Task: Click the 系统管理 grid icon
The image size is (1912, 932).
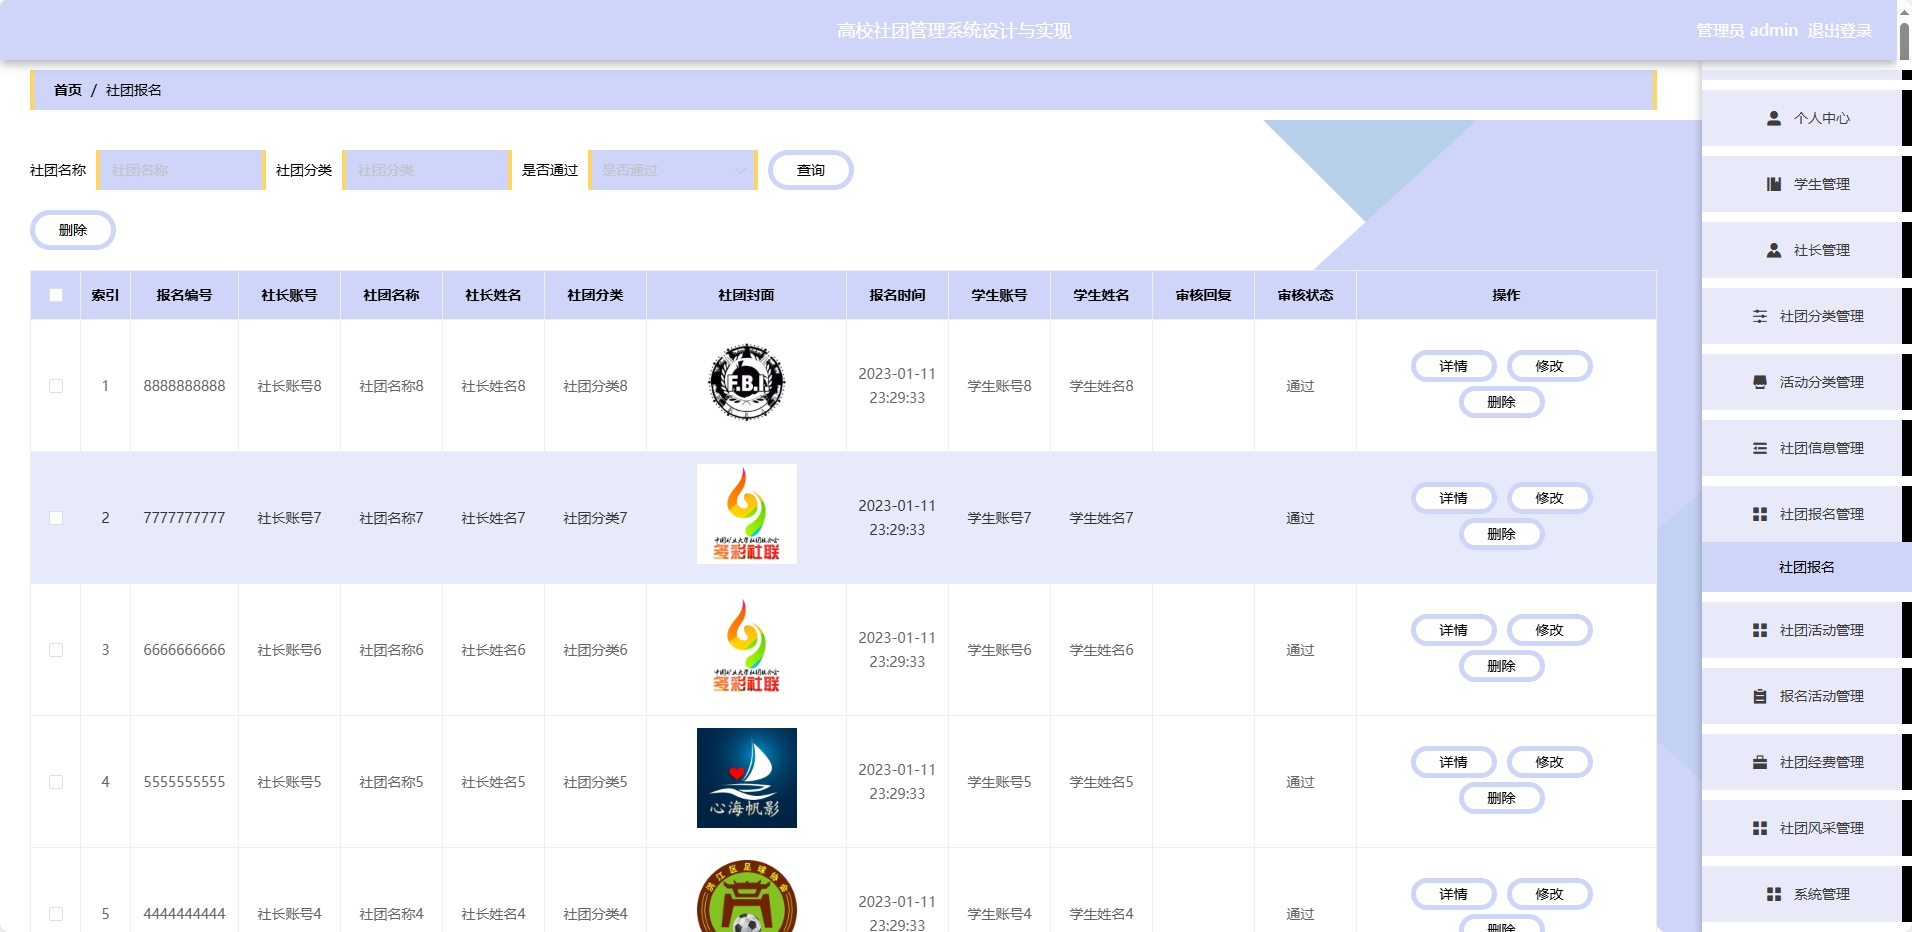Action: click(x=1774, y=894)
